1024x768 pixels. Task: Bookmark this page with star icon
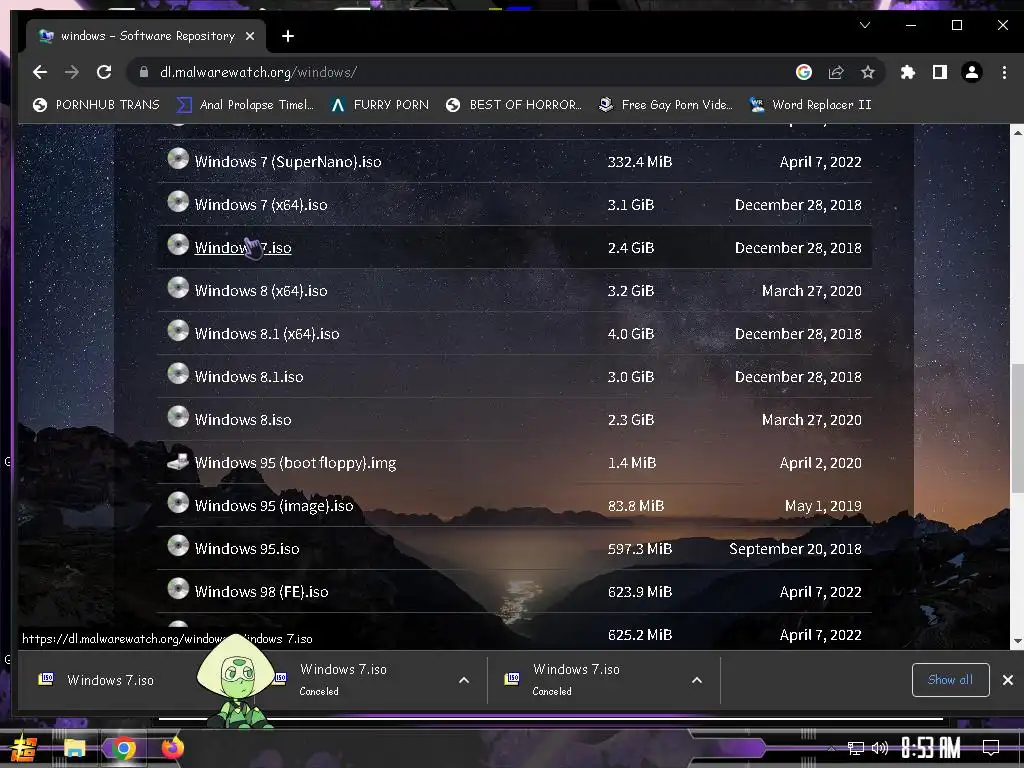tap(867, 72)
